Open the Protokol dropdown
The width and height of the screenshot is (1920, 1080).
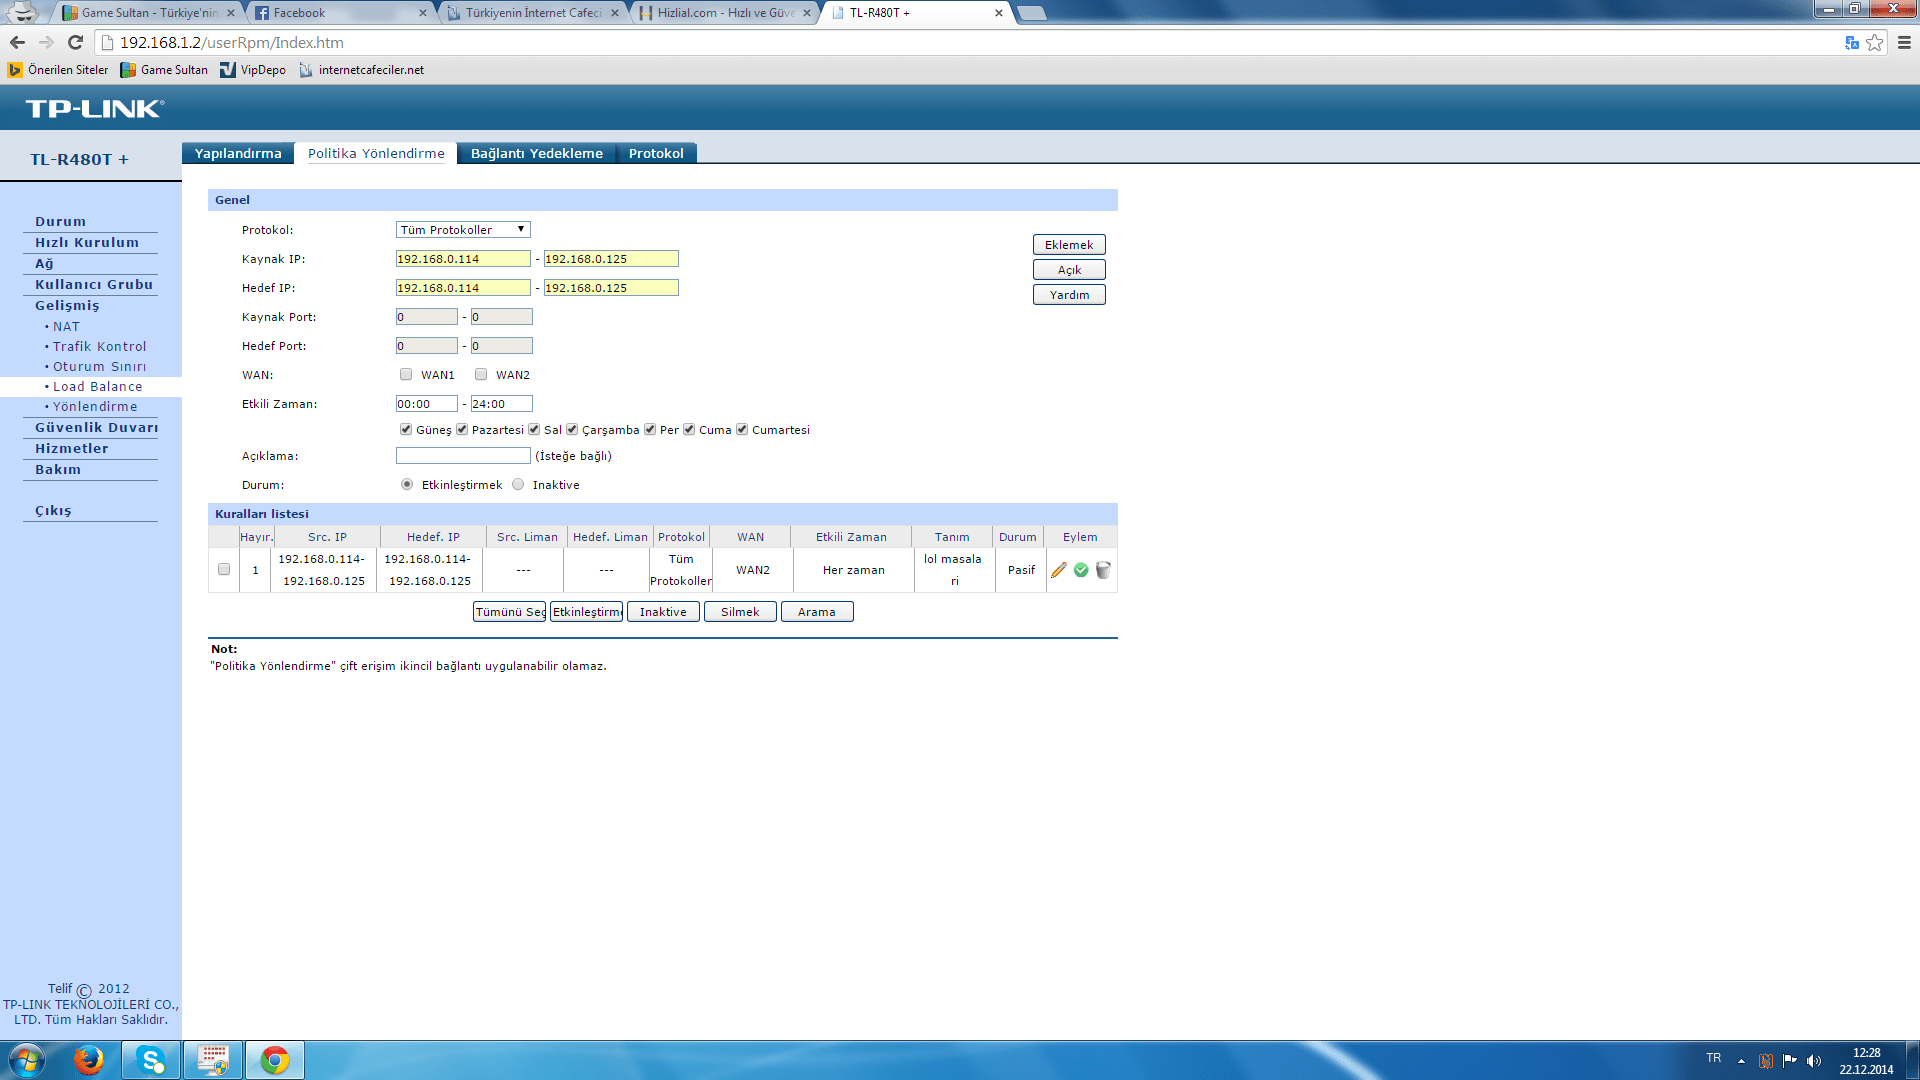[463, 229]
